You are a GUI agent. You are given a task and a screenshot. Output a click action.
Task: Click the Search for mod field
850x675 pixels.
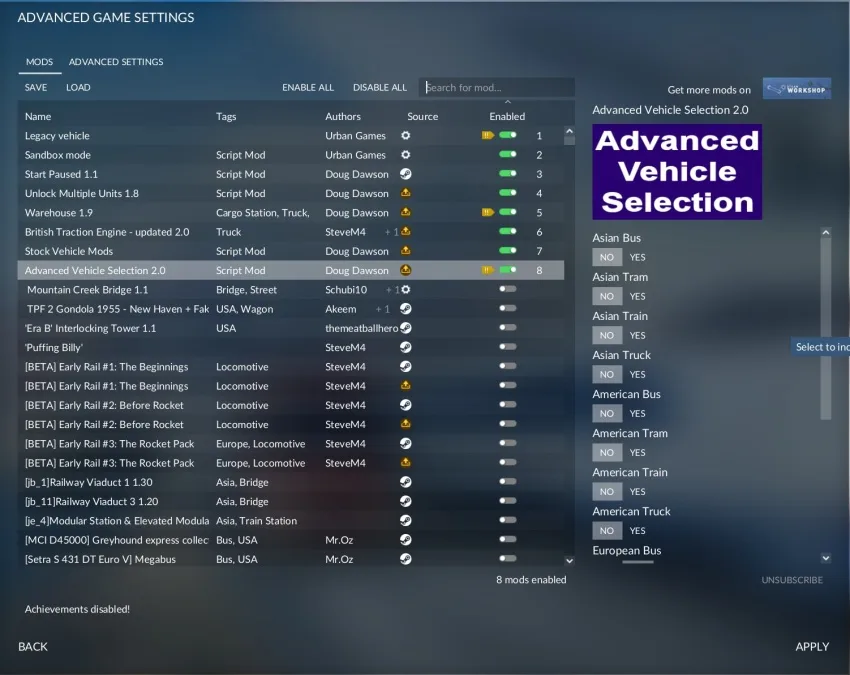coord(497,87)
